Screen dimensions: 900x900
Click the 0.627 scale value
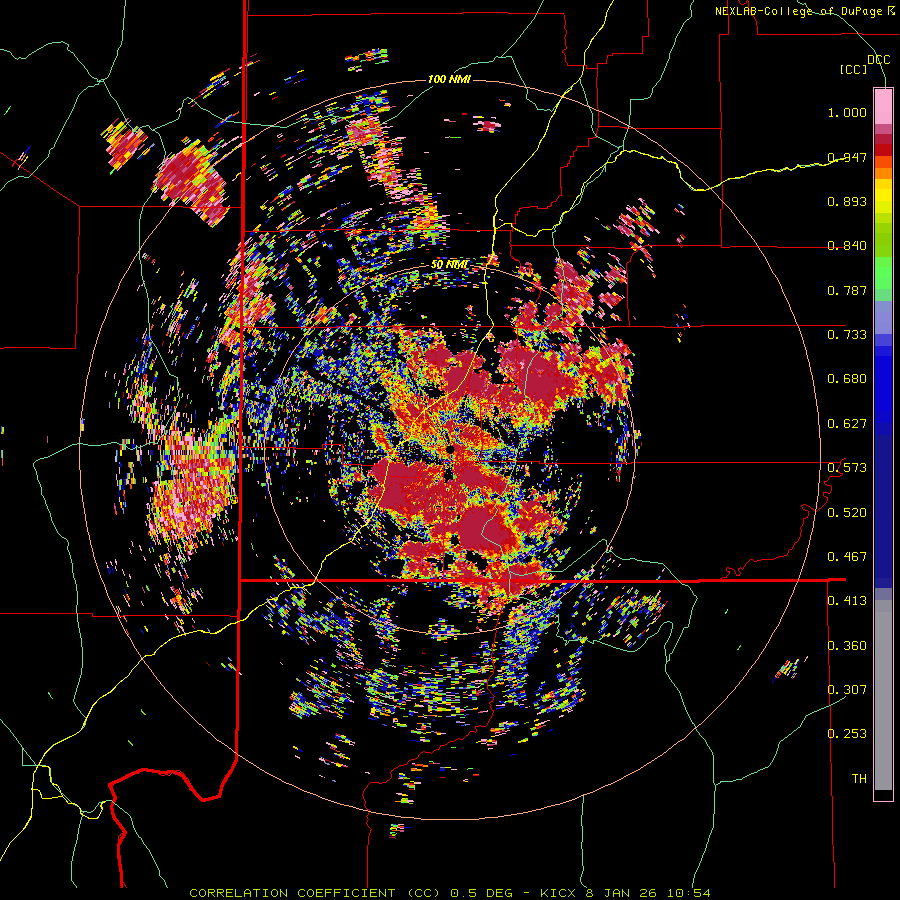(847, 424)
